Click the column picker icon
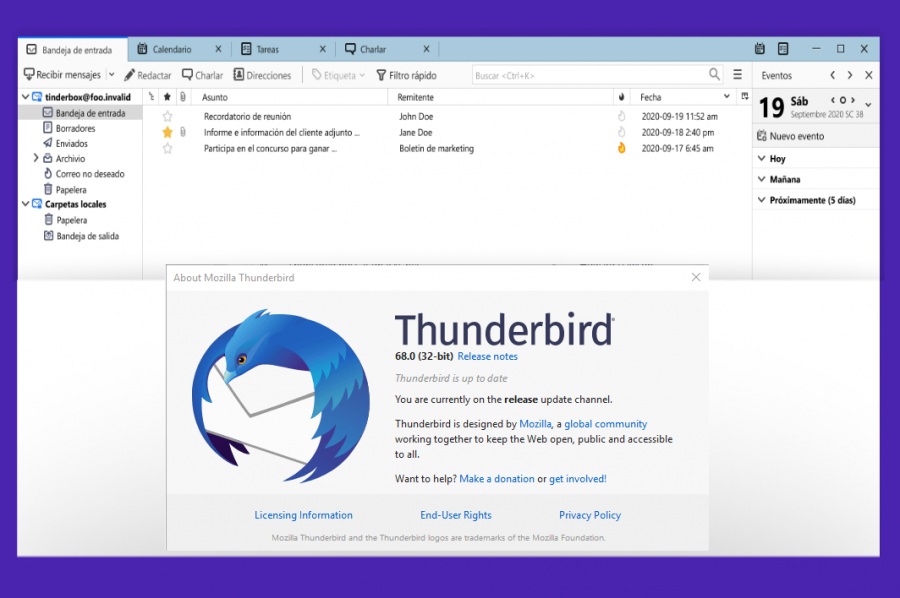This screenshot has height=598, width=900. pos(744,96)
